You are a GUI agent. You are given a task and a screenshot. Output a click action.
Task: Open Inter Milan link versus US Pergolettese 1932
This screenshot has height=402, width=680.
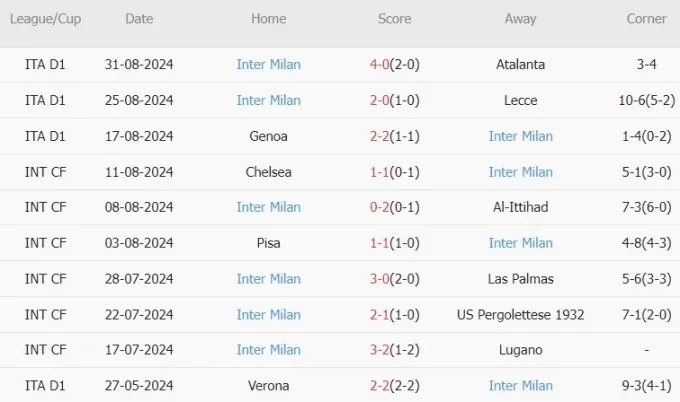coord(268,315)
